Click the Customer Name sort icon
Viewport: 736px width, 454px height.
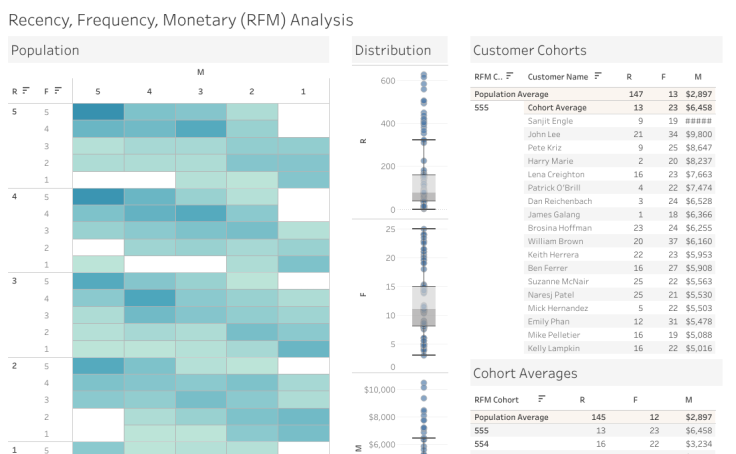pyautogui.click(x=598, y=76)
